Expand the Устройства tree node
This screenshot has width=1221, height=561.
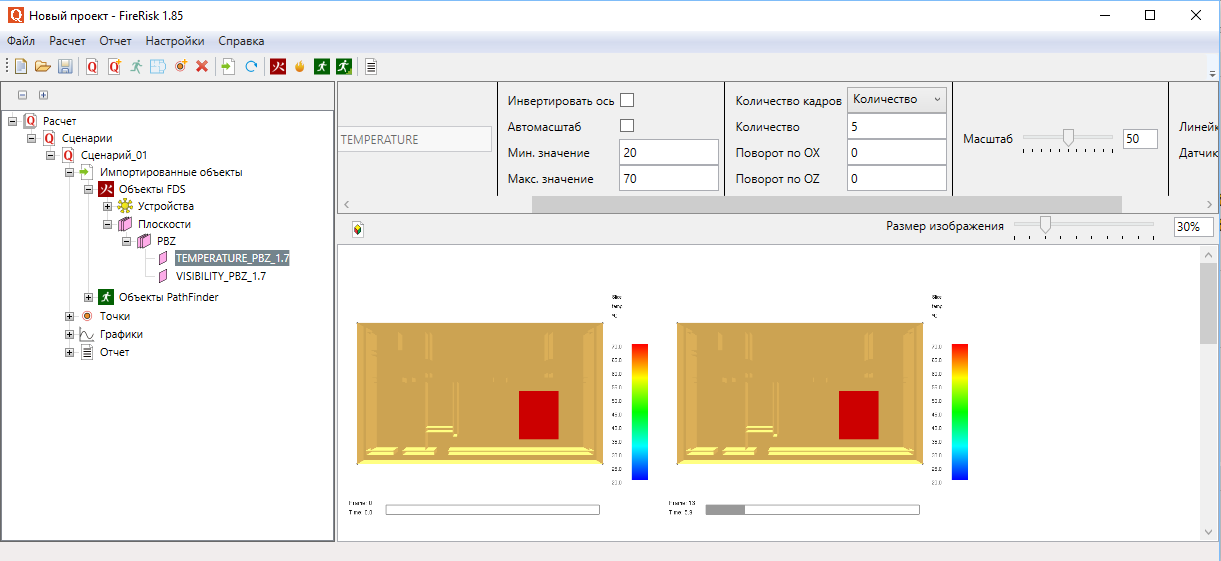pyautogui.click(x=107, y=206)
